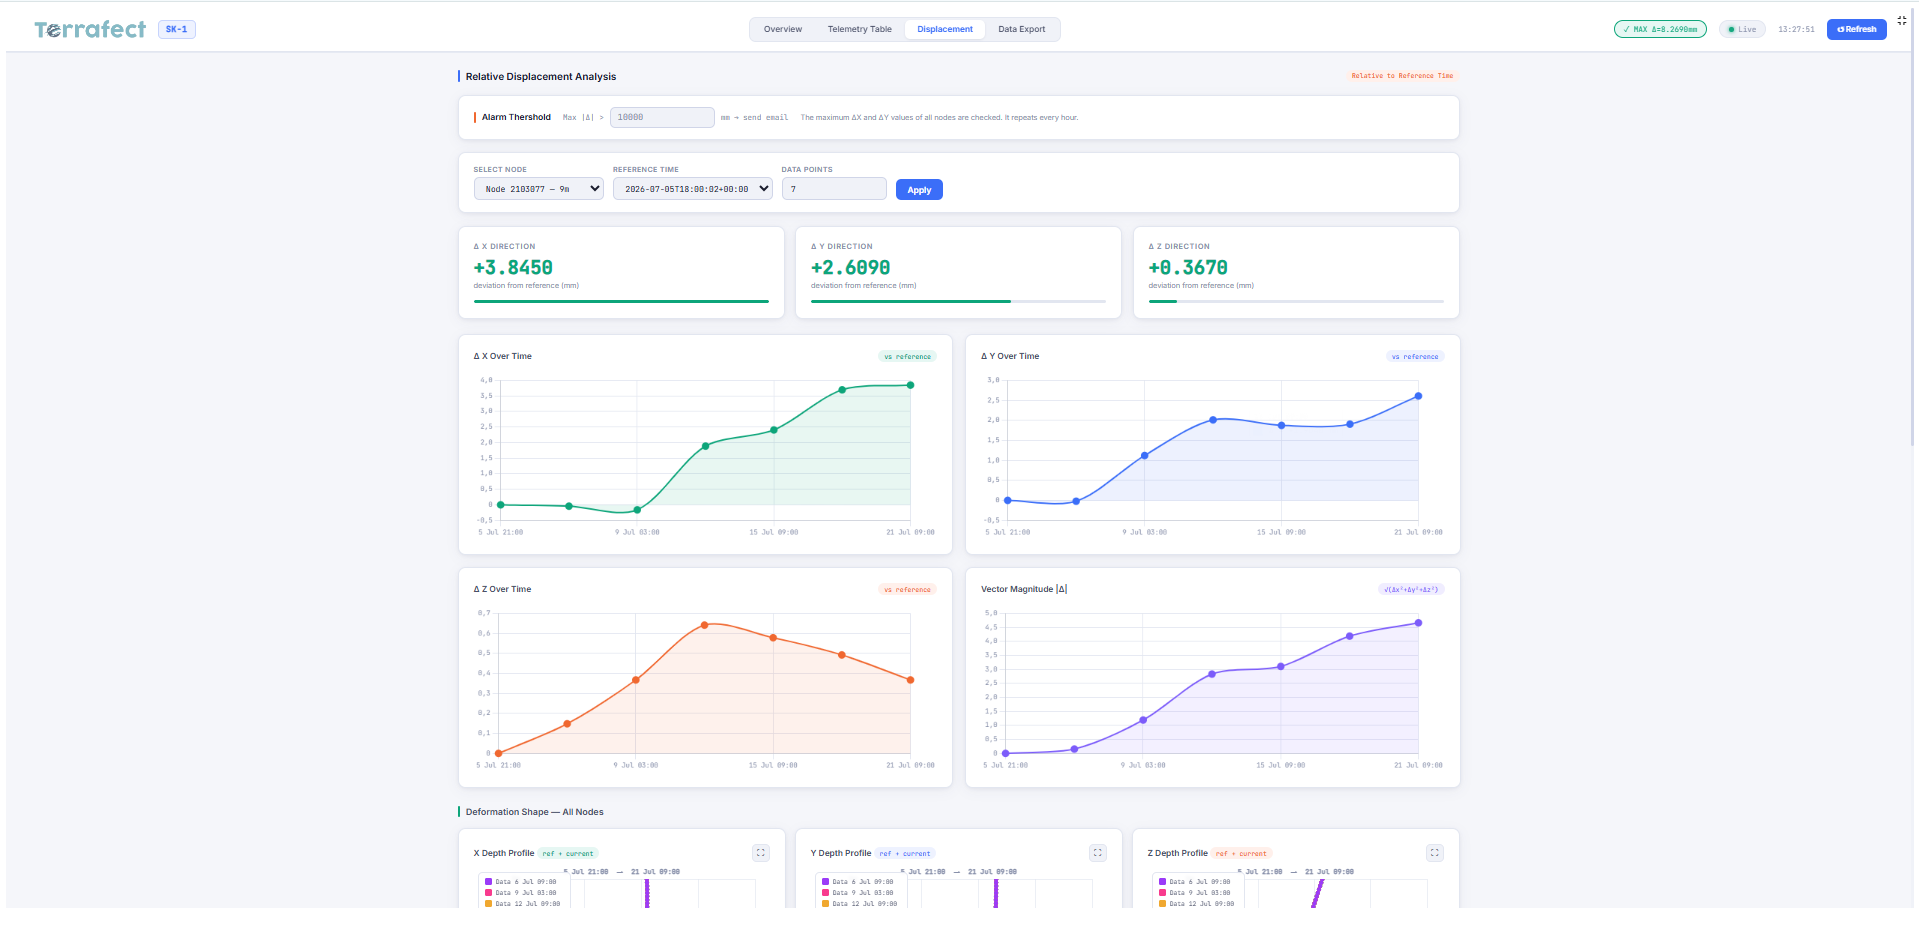Click the 'Y Depth Profile' title
The width and height of the screenshot is (1919, 945).
[841, 853]
